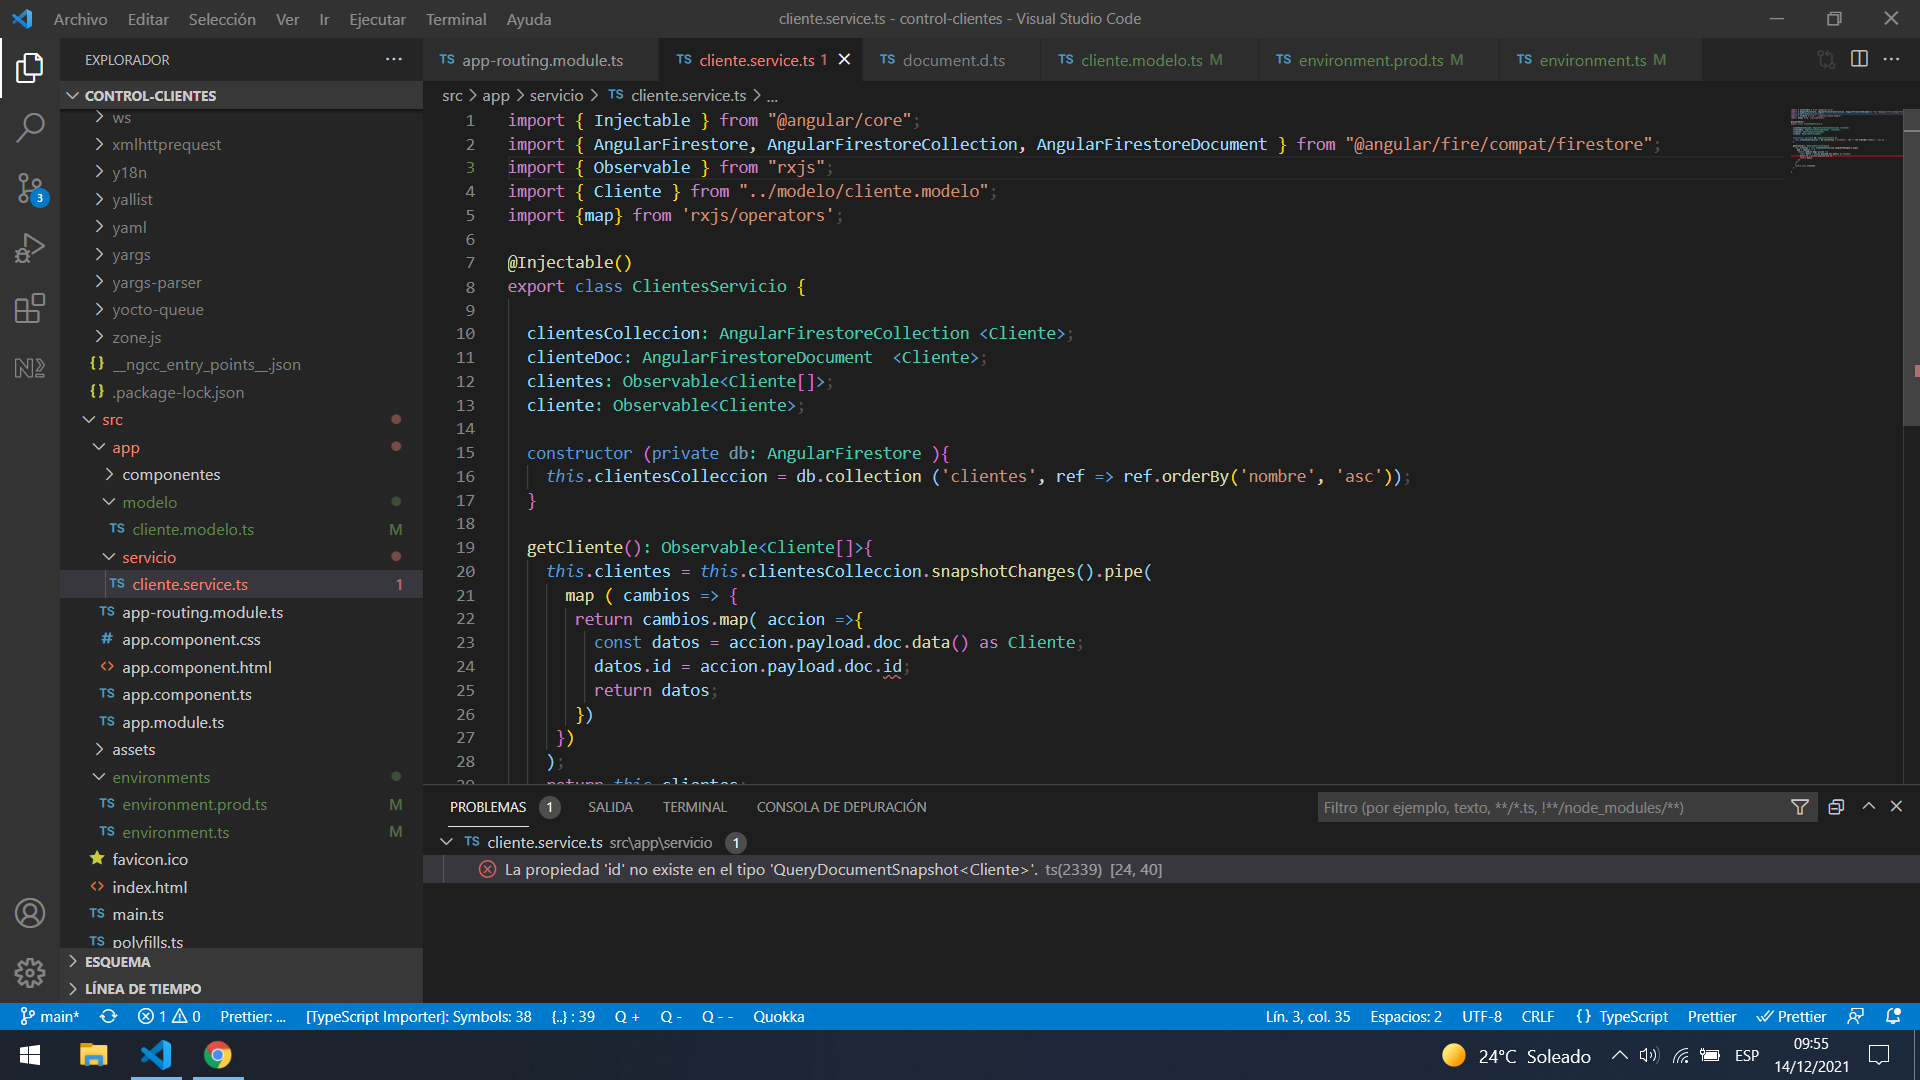Click the main* git branch indicator
The image size is (1920, 1080).
click(50, 1016)
